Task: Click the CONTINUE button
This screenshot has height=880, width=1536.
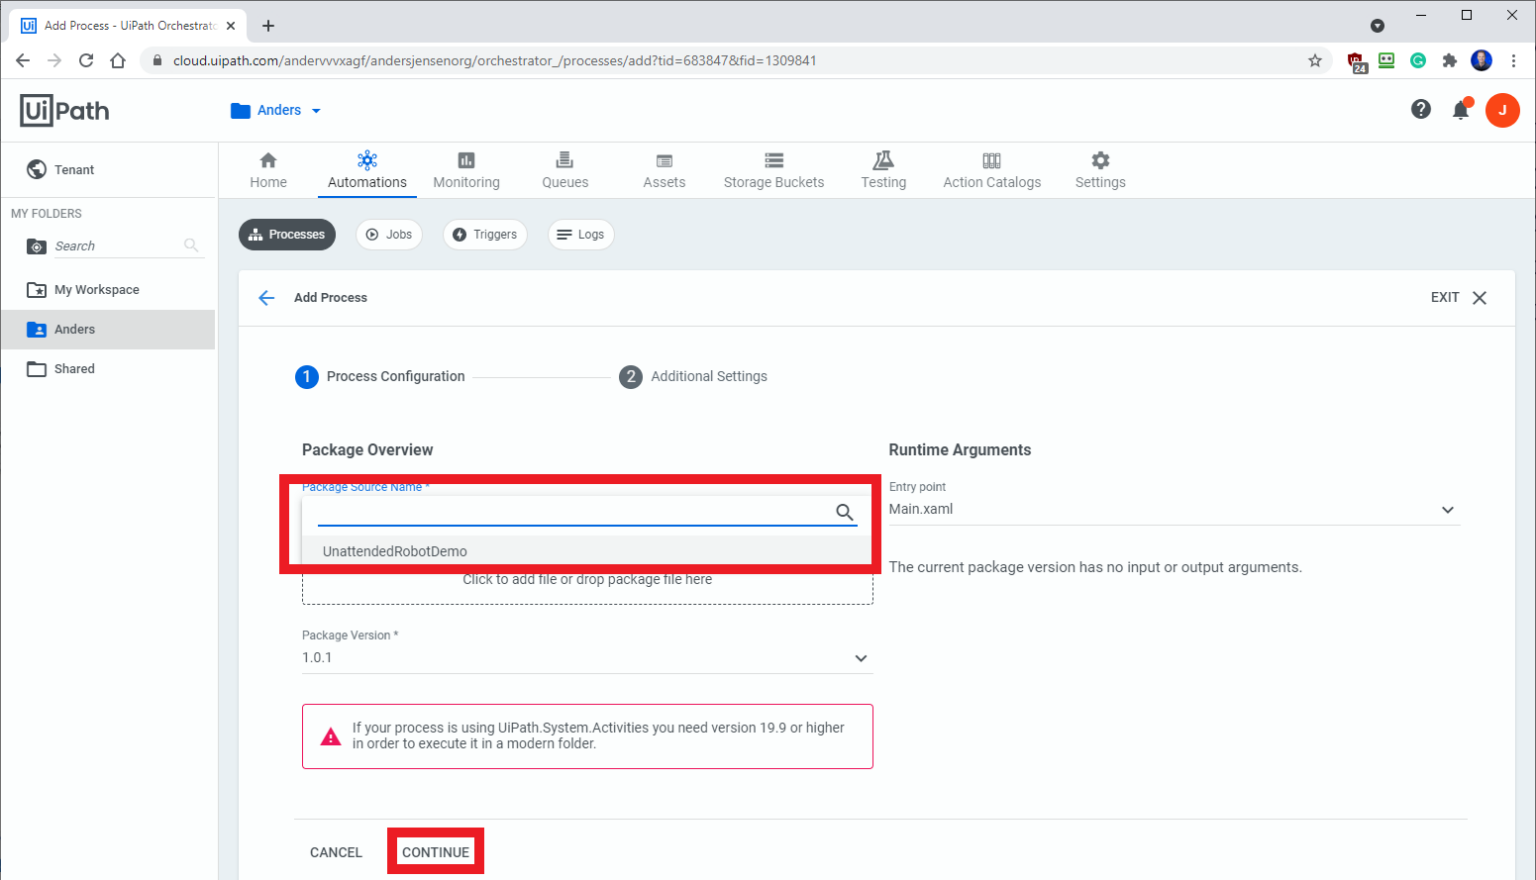Action: point(435,851)
